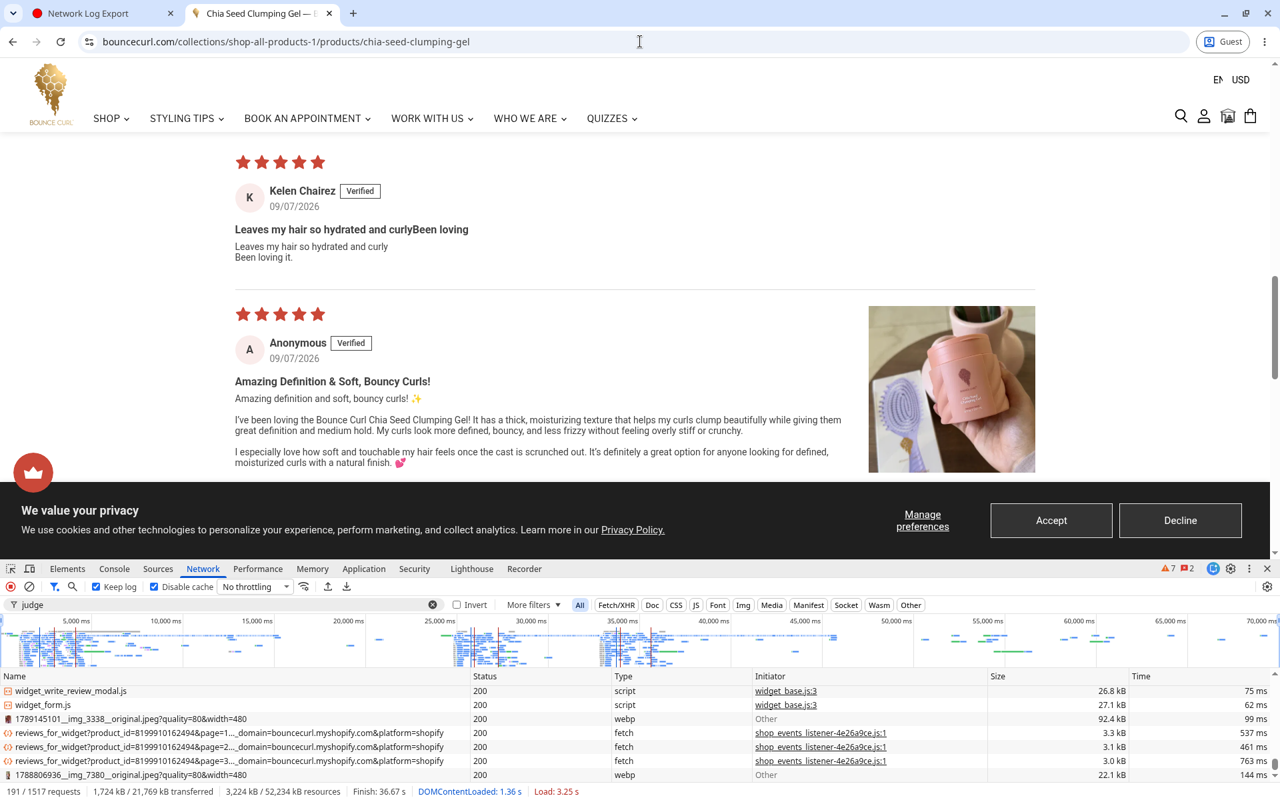
Task: Open the account profile icon
Action: pyautogui.click(x=1204, y=116)
